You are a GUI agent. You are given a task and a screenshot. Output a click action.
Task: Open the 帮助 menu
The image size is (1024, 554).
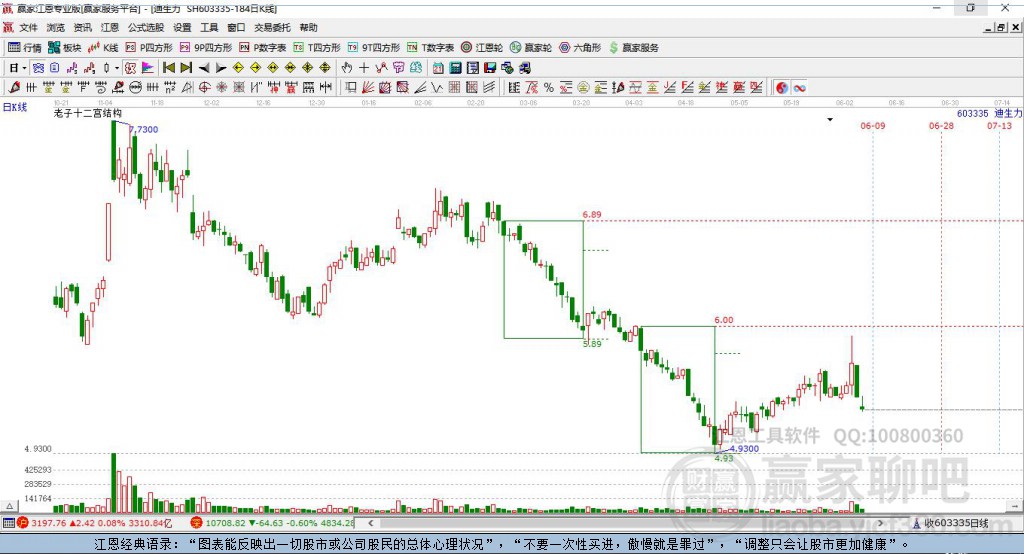coord(308,27)
